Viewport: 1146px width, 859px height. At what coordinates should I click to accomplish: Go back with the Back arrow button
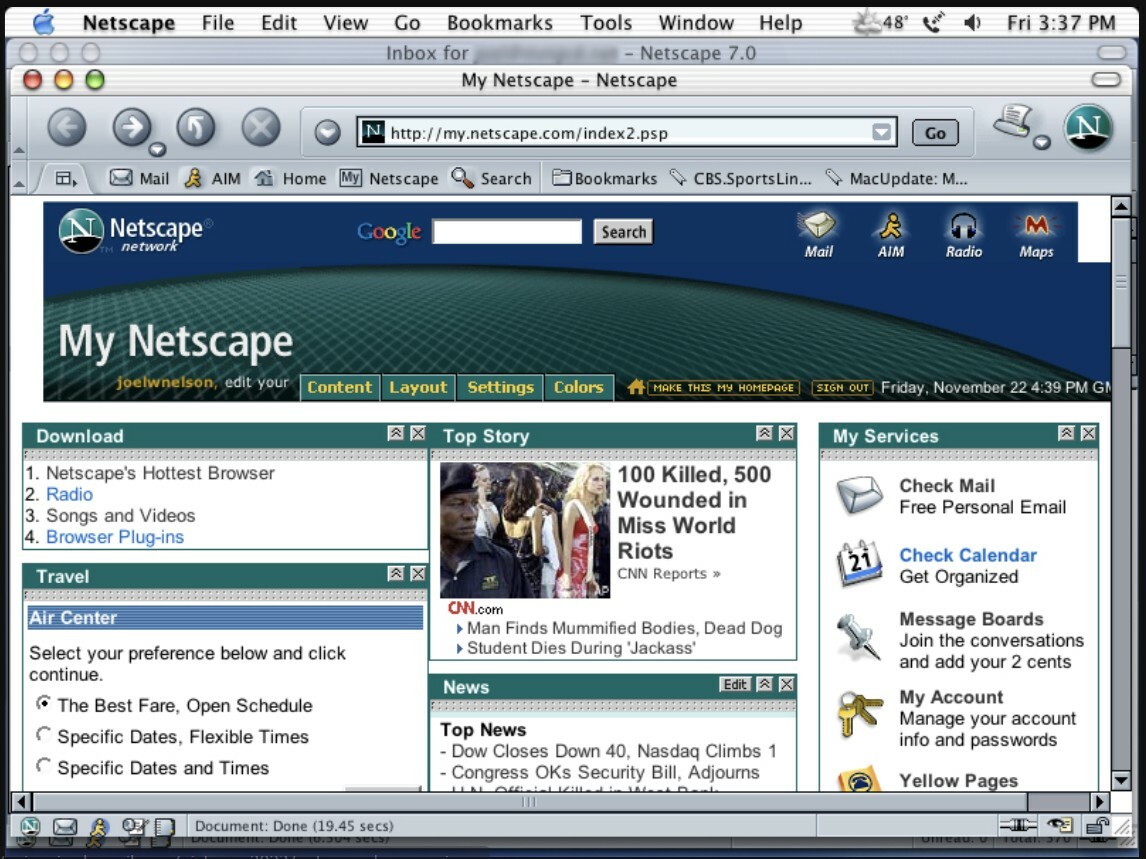click(x=67, y=128)
